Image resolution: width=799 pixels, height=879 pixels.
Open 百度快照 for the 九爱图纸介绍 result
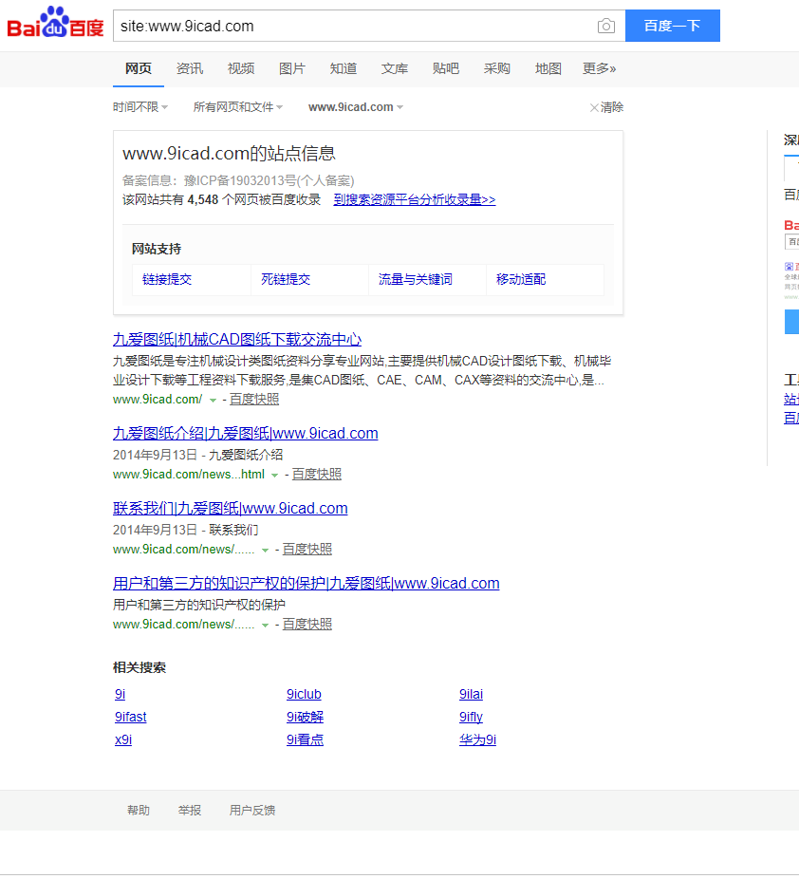point(316,474)
